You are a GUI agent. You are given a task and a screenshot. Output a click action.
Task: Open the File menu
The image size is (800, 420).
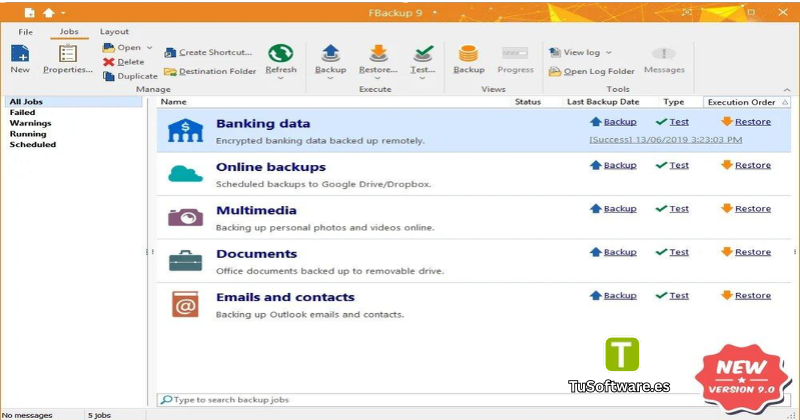click(26, 32)
